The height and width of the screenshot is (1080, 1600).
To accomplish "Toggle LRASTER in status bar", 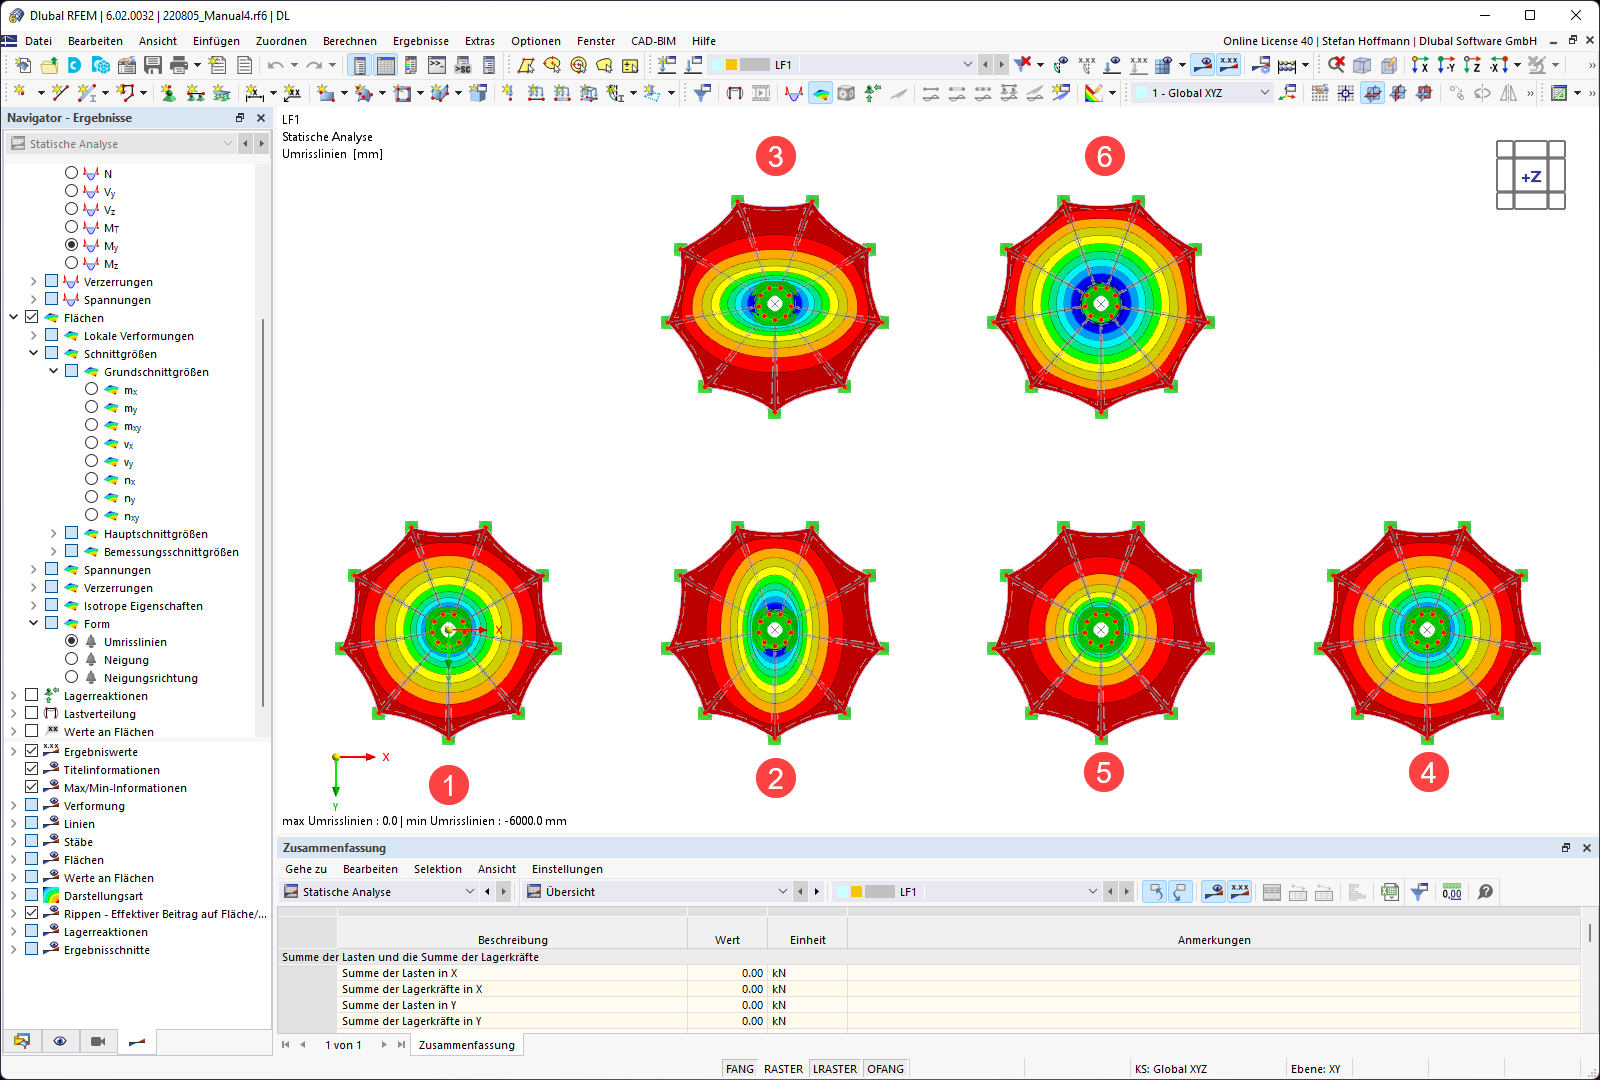I will (835, 1069).
